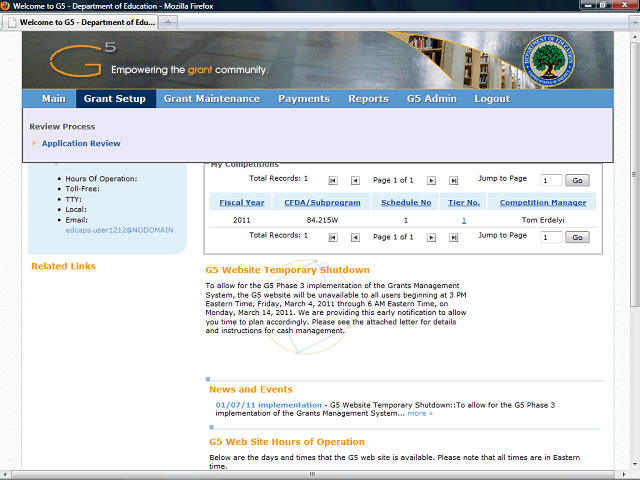Go to previous page in bottom pager

pyautogui.click(x=355, y=238)
